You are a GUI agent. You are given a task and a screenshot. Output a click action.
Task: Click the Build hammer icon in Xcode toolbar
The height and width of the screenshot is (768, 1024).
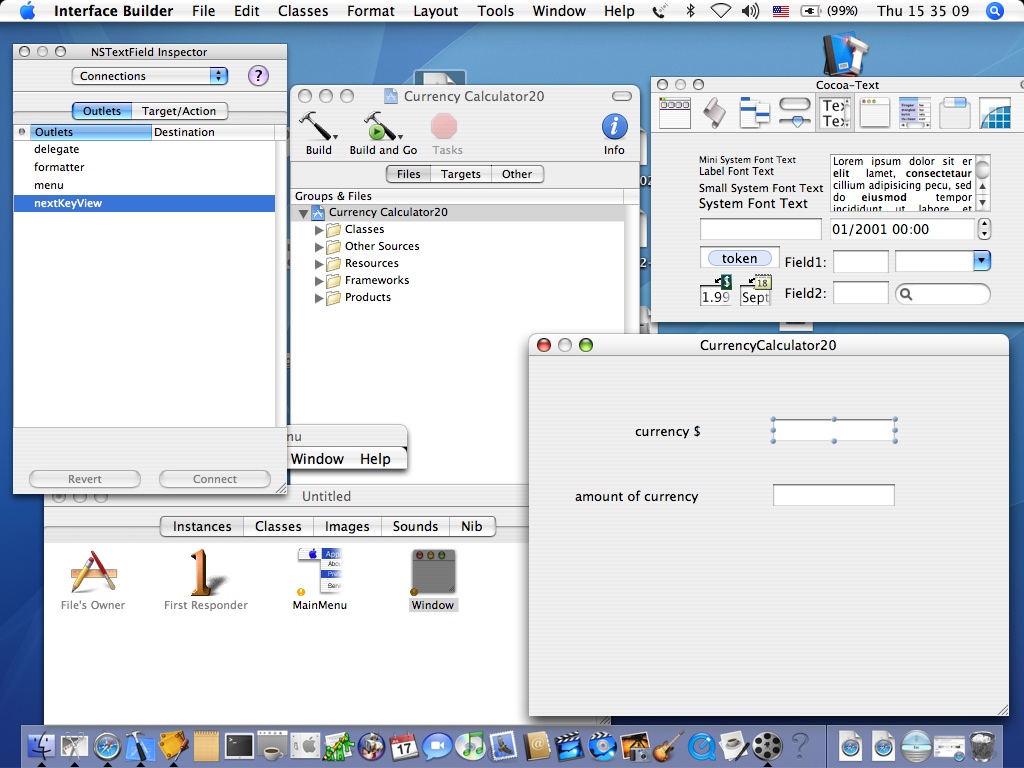318,126
